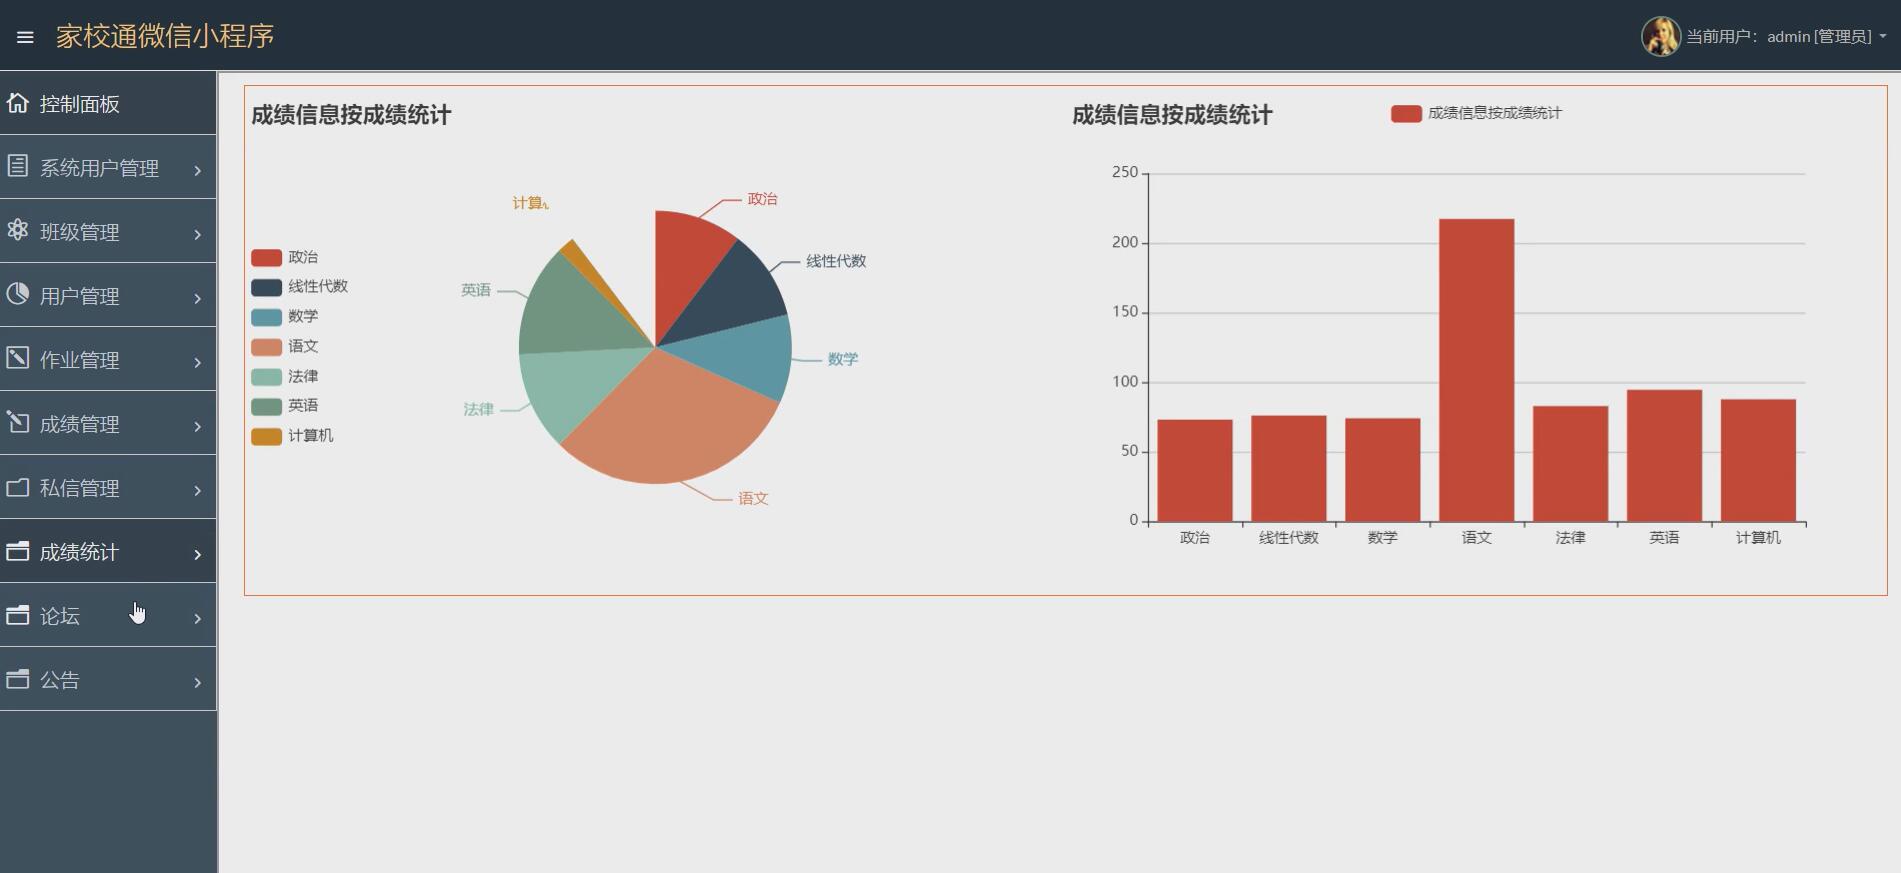Click the 用户管理 pie icon

(18, 294)
